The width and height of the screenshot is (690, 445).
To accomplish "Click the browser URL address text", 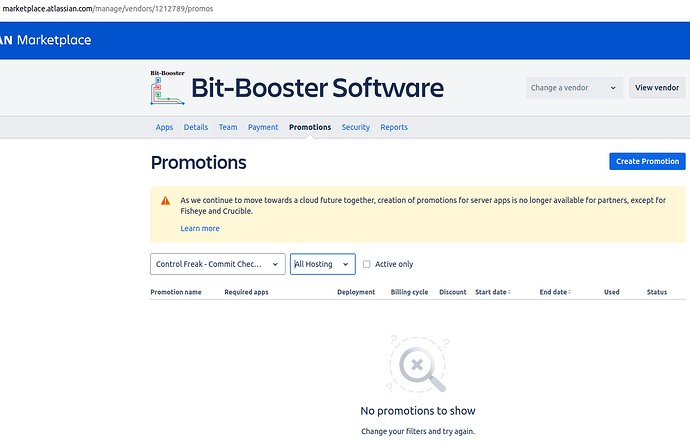I will (108, 9).
